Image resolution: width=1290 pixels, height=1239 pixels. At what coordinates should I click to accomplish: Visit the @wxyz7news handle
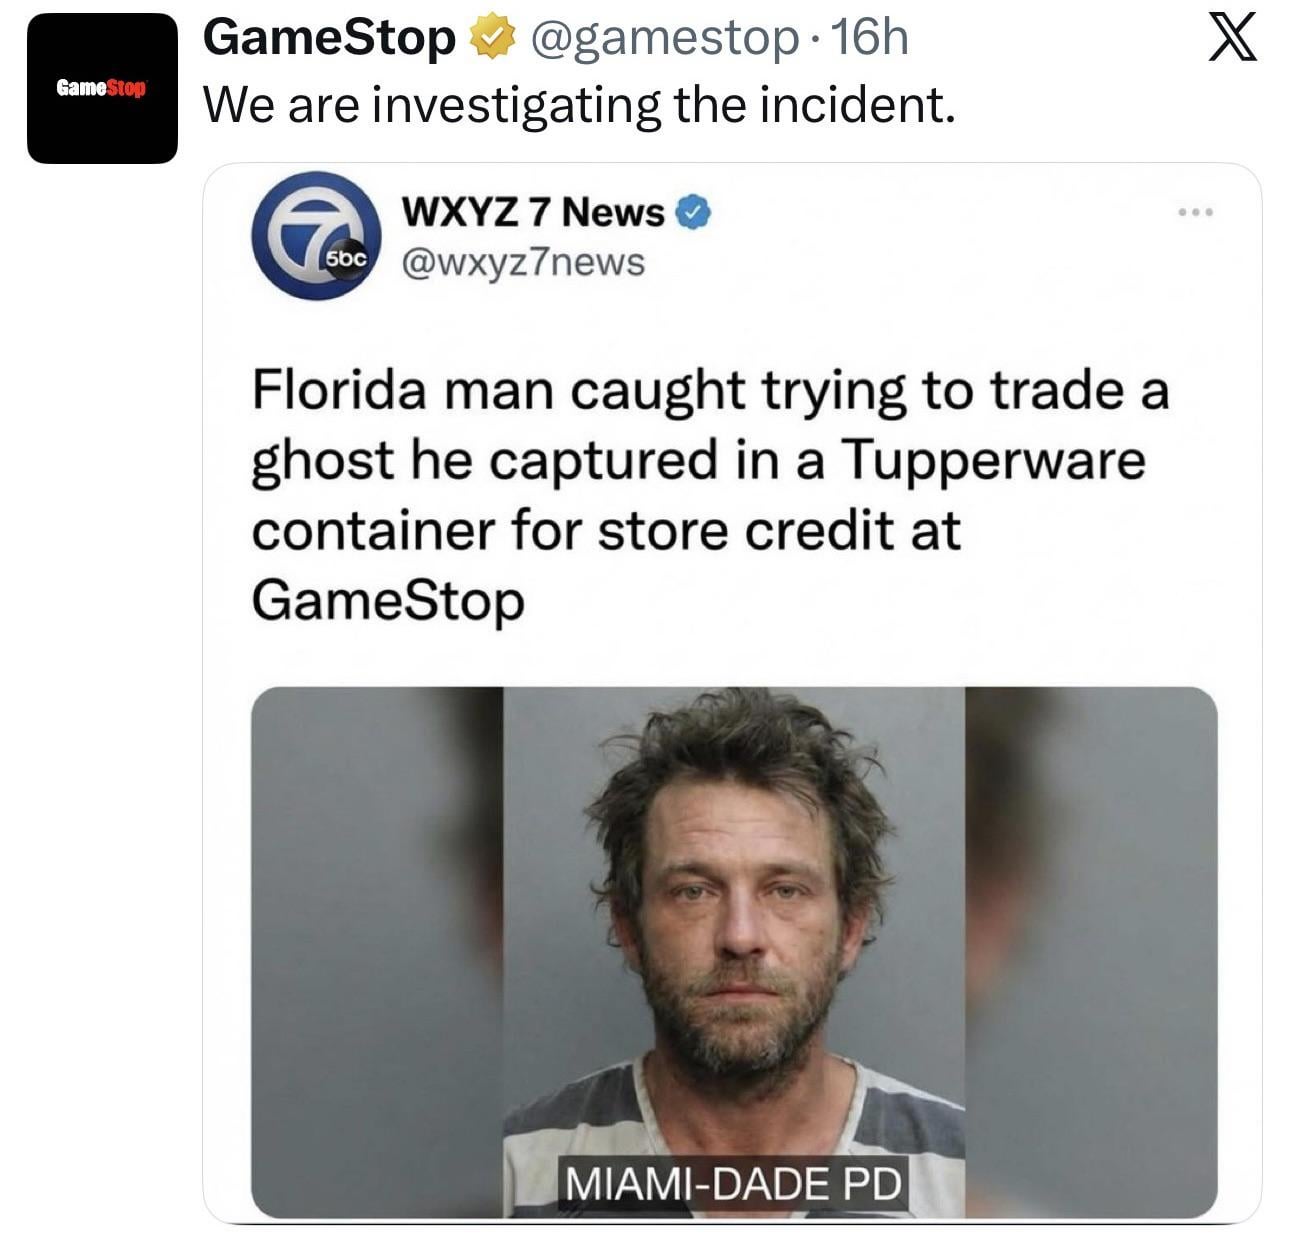point(523,262)
